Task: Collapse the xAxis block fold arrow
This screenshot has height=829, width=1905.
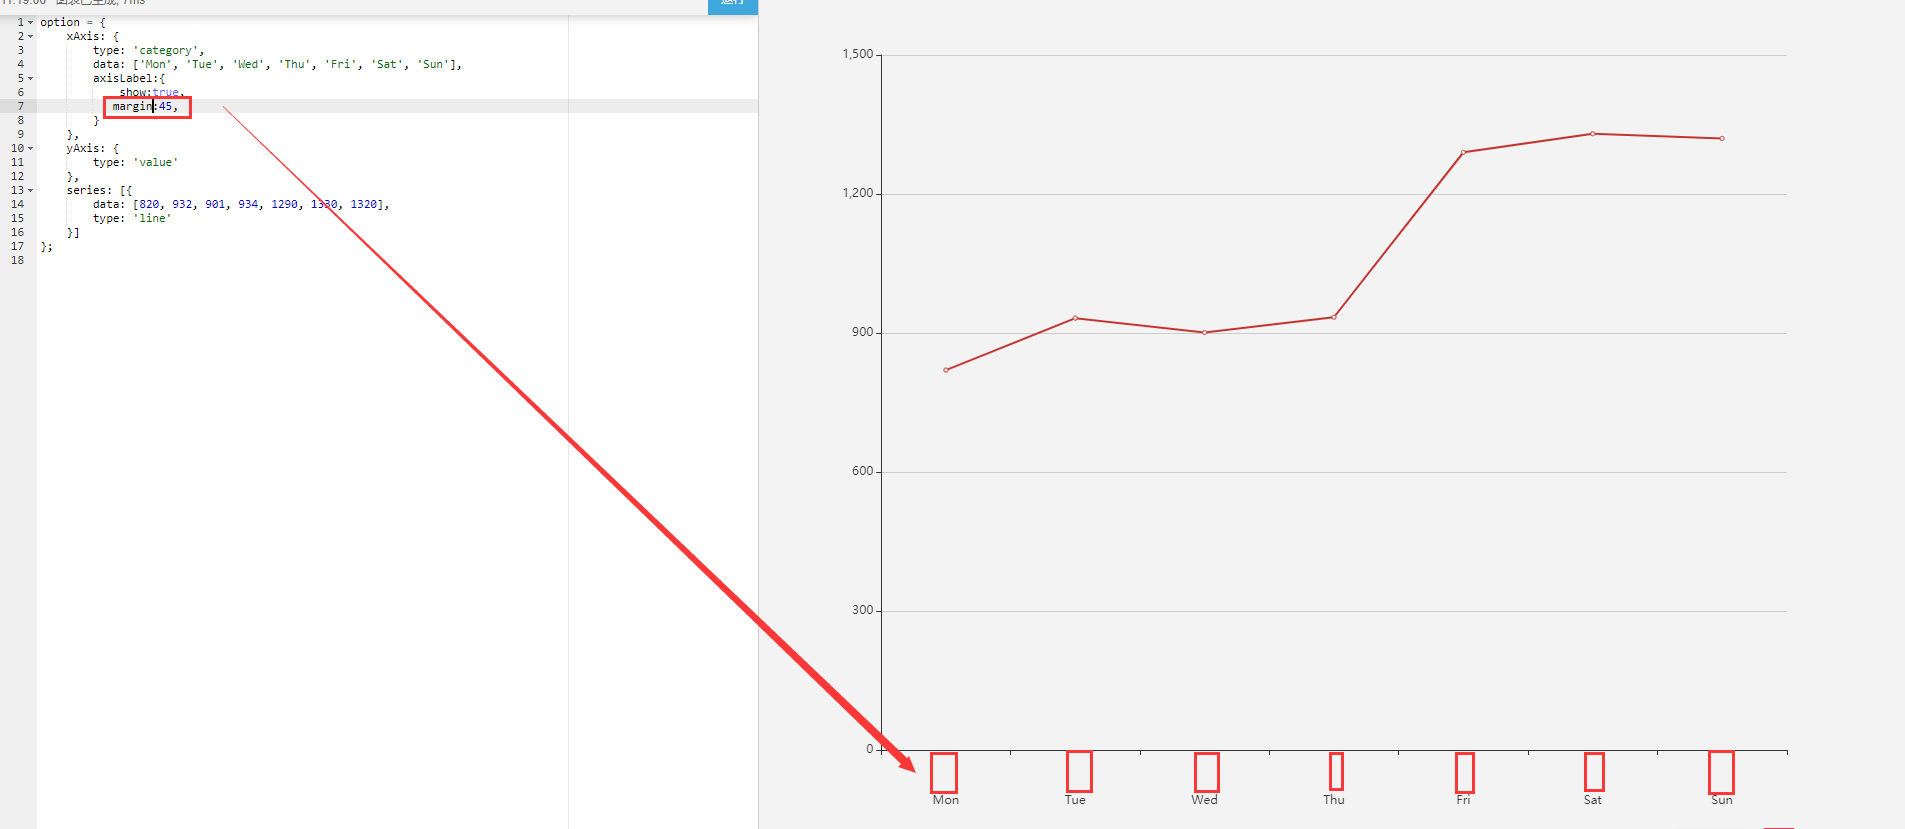Action: pos(30,36)
